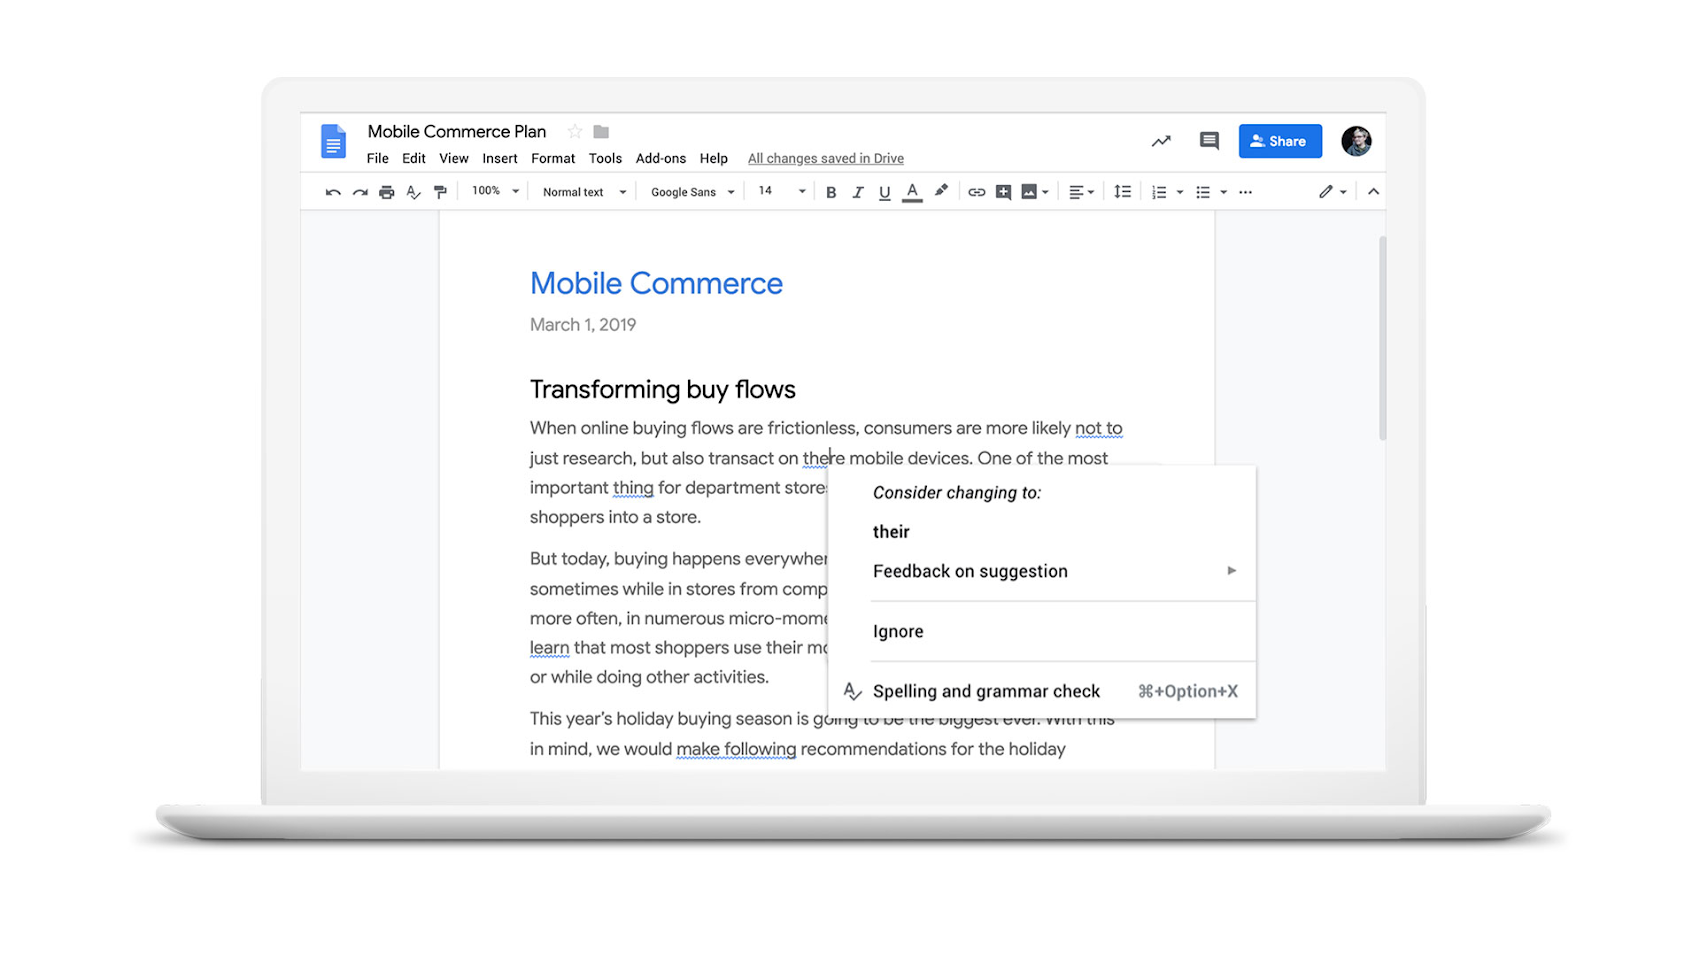Click the spell check toolbar icon
This screenshot has width=1700, height=956.
coord(414,192)
